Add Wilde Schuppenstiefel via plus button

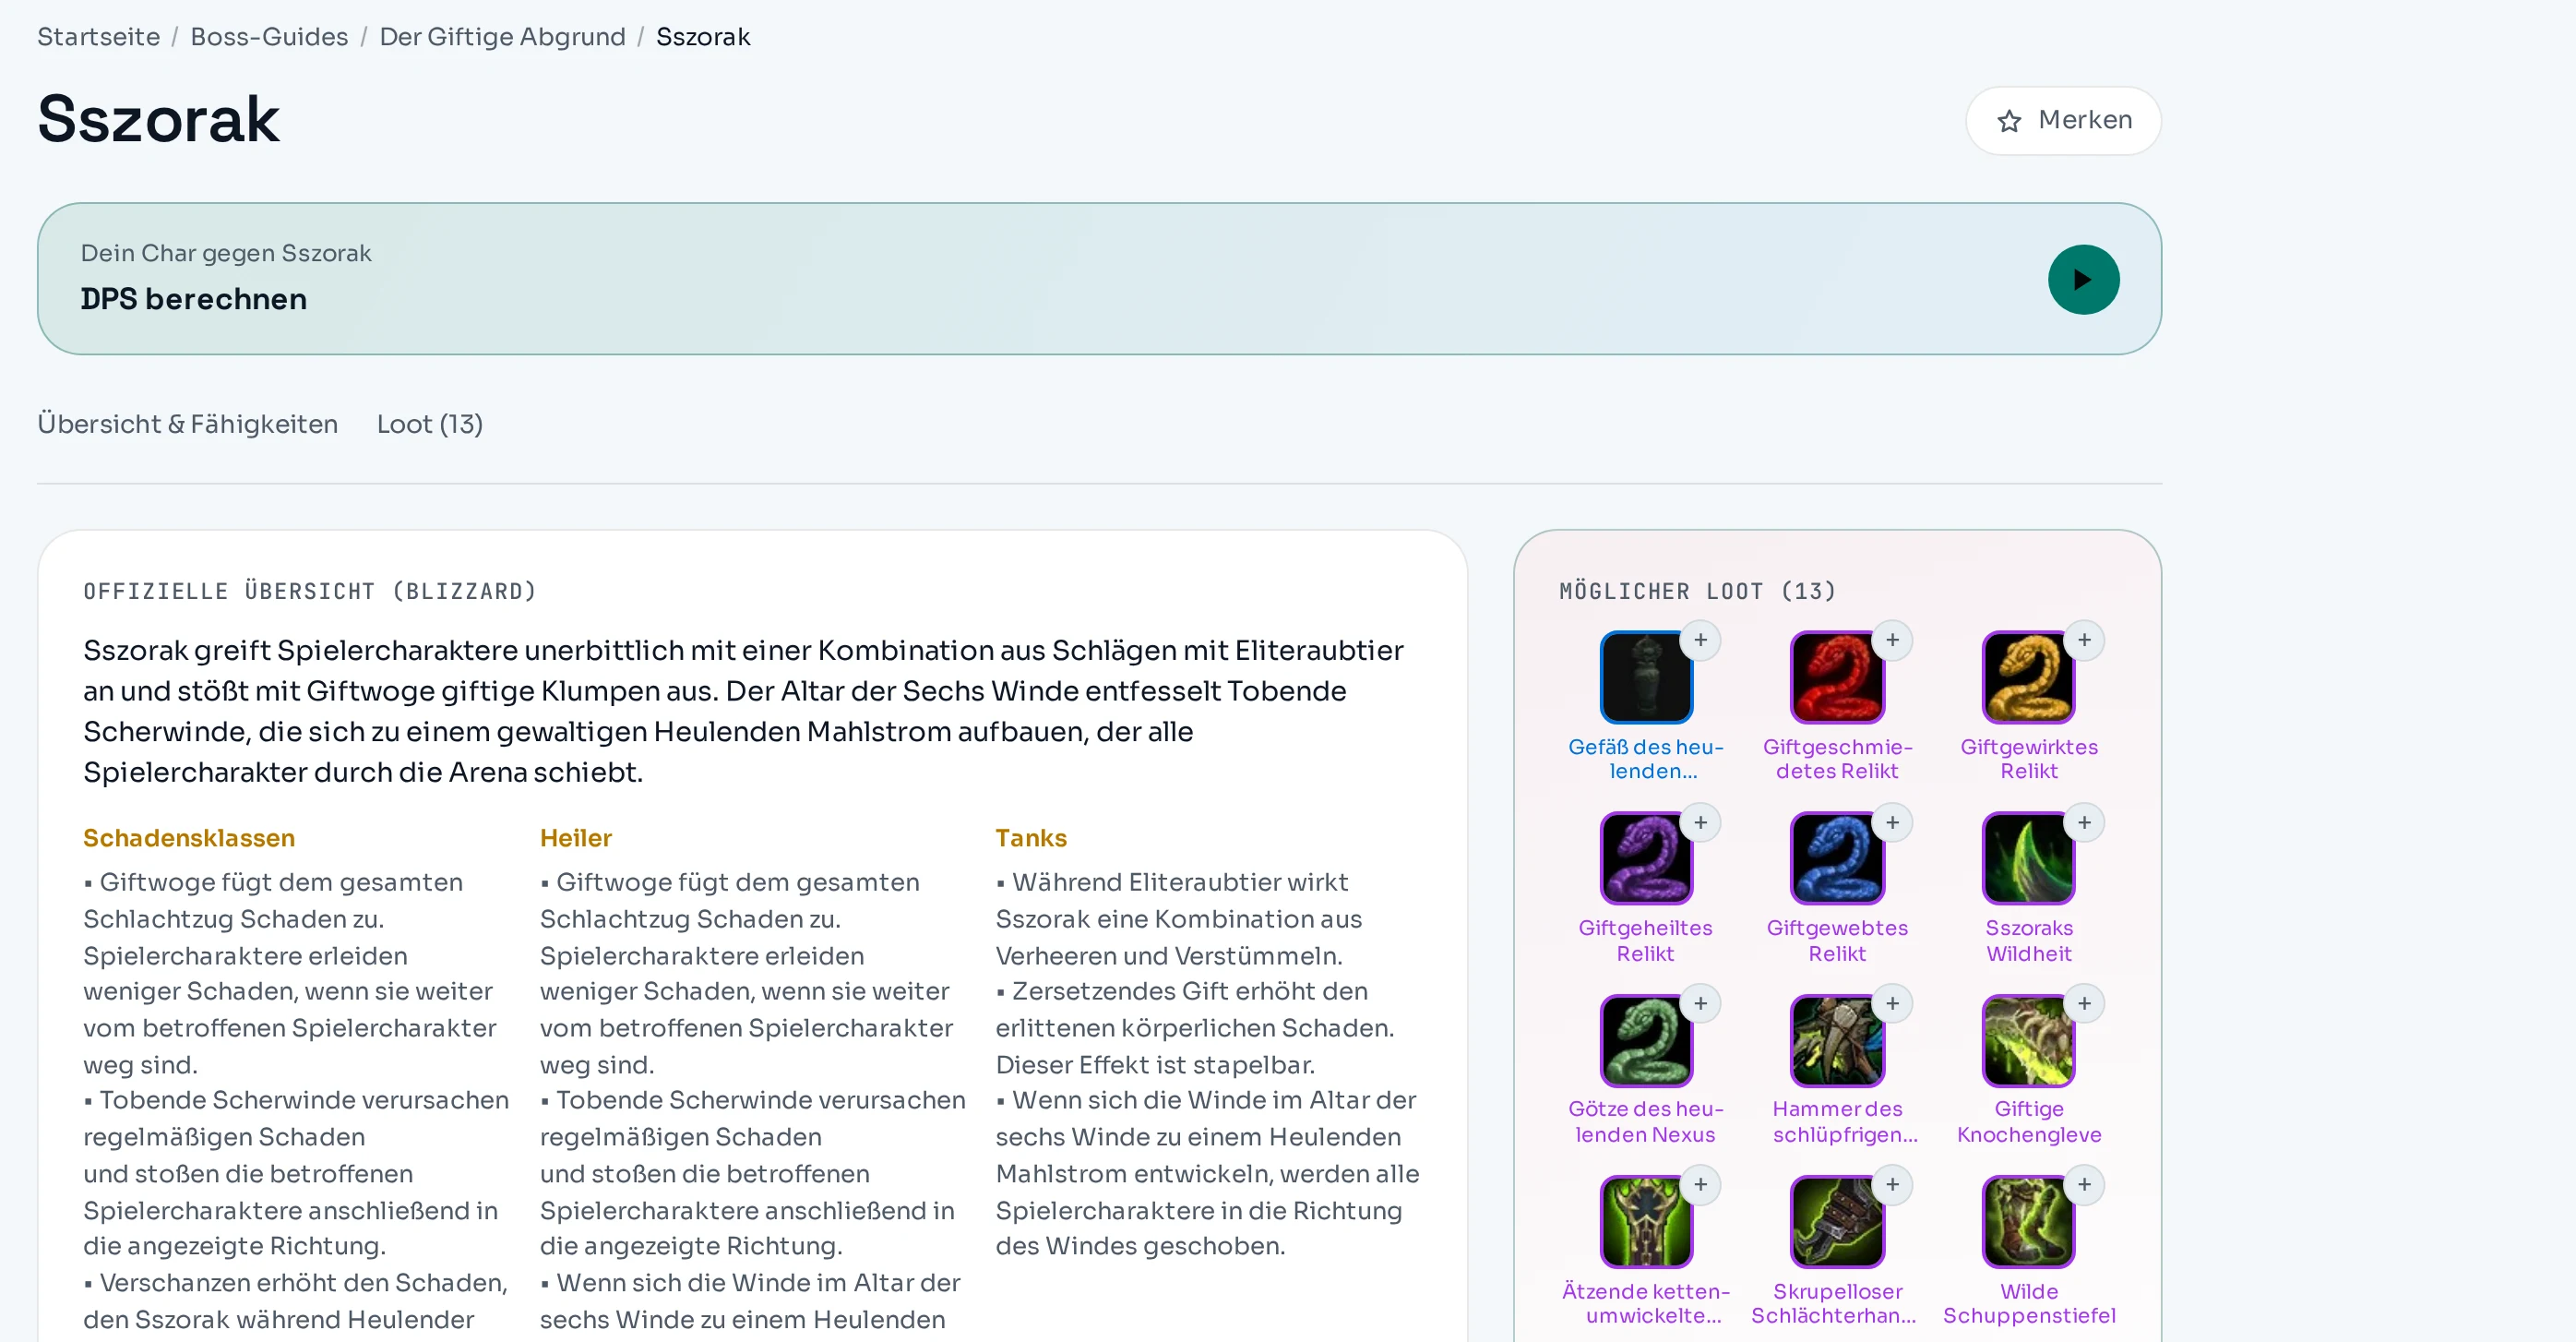point(2084,1184)
